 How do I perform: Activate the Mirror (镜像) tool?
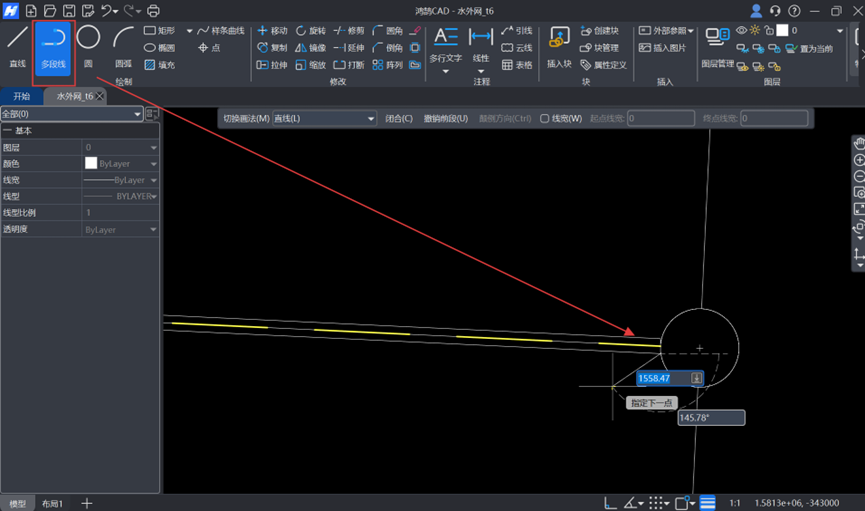[310, 48]
